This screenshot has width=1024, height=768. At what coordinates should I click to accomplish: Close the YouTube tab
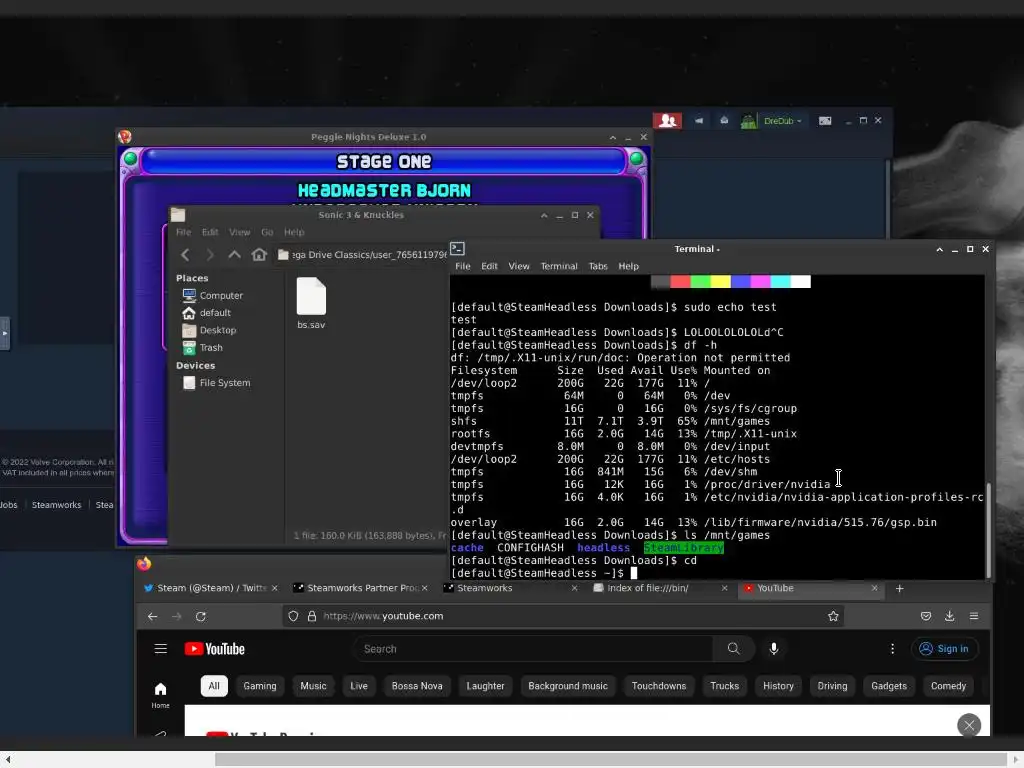[874, 588]
